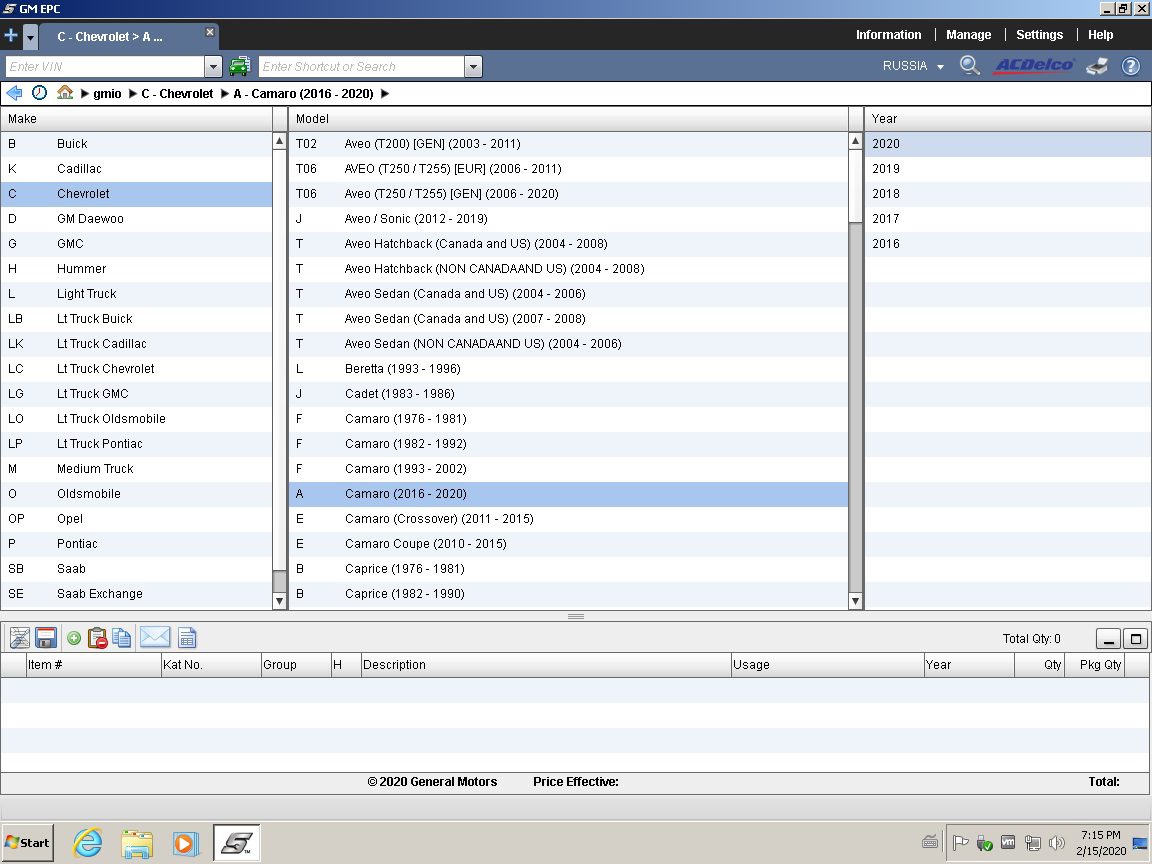Click the clipboard remove item icon
Viewport: 1152px width, 864px height.
[x=98, y=638]
